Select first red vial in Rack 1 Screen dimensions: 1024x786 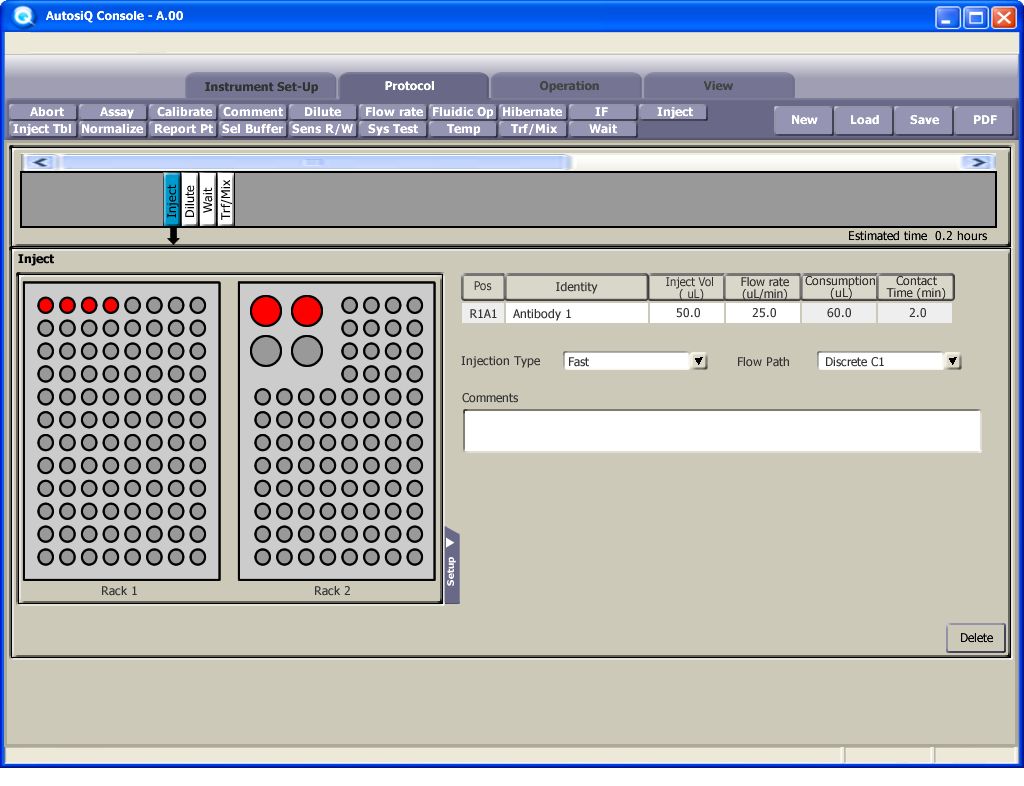coord(46,305)
